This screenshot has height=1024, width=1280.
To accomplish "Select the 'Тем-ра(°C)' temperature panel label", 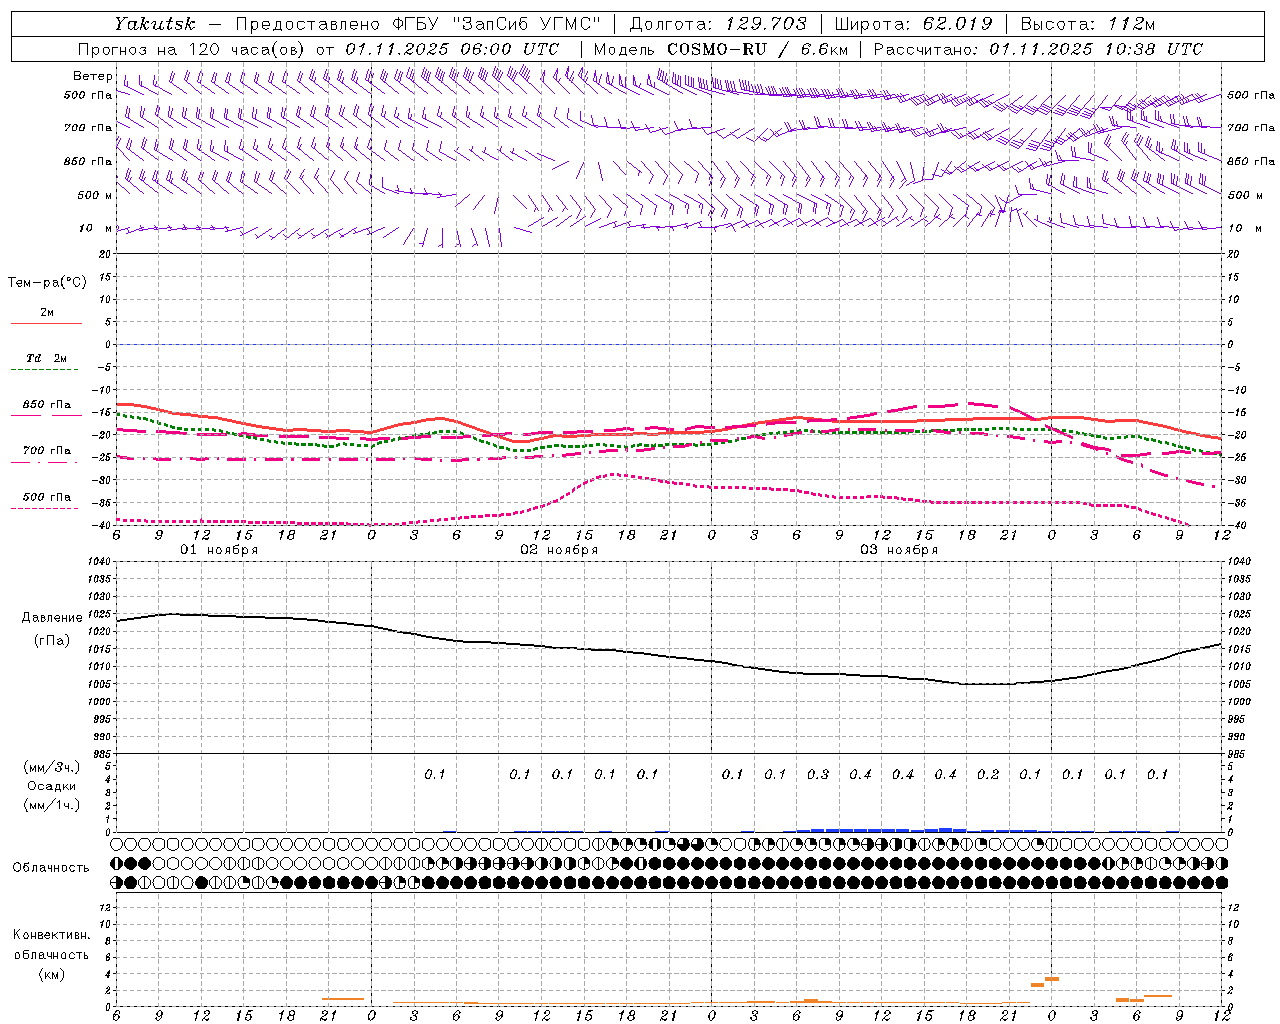I will (47, 282).
